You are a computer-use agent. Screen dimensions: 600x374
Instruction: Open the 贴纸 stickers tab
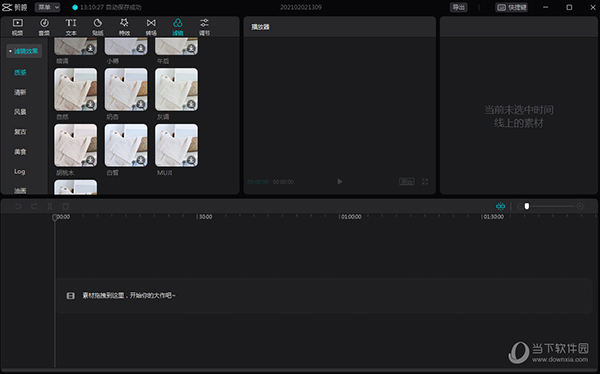(x=98, y=27)
